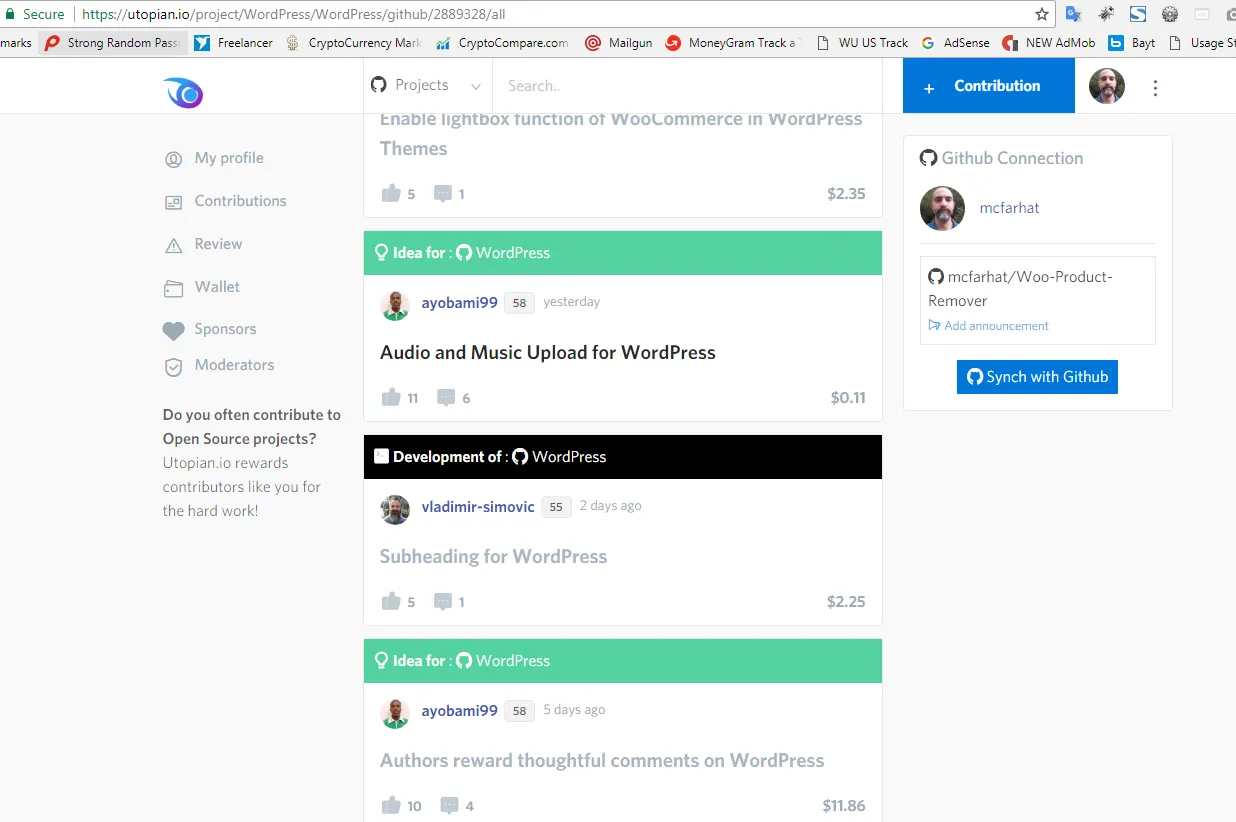Open AdSense bookmark
The width and height of the screenshot is (1236, 822).
pyautogui.click(x=955, y=43)
